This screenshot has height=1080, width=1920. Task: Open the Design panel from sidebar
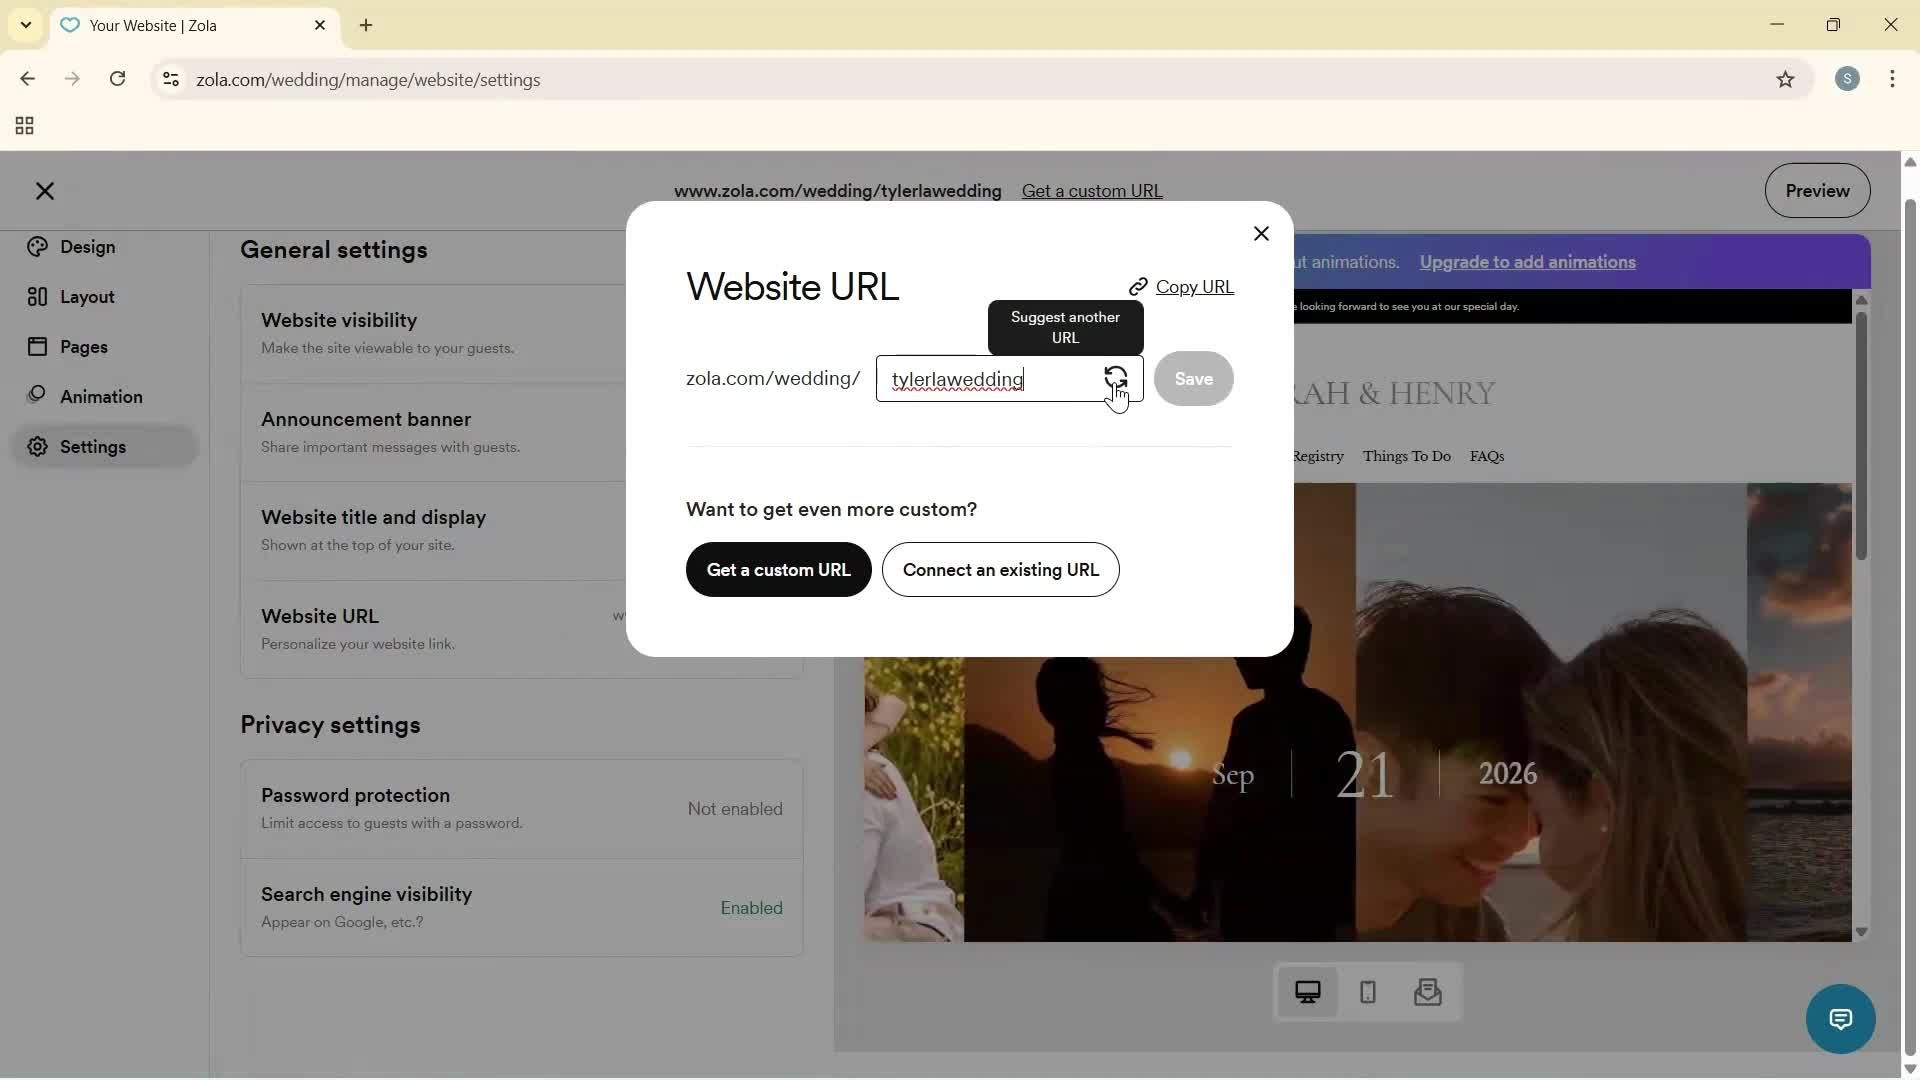click(85, 247)
